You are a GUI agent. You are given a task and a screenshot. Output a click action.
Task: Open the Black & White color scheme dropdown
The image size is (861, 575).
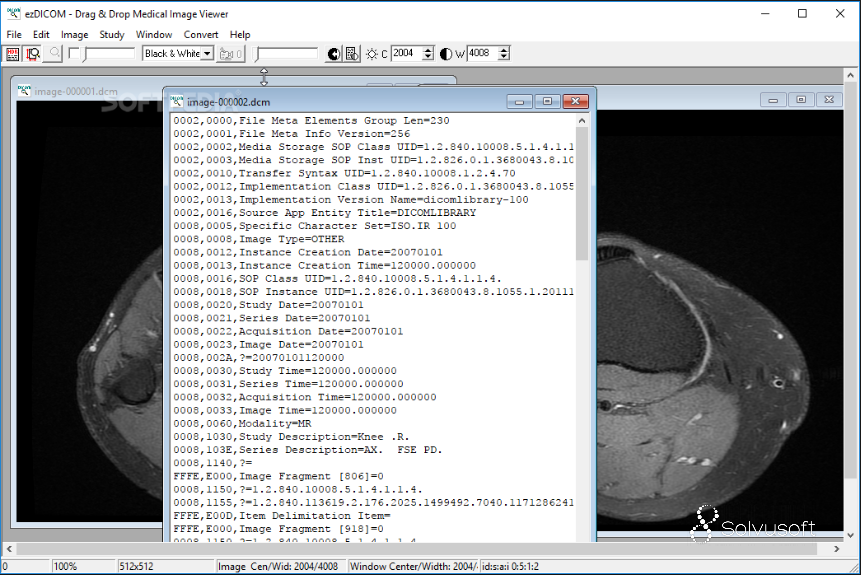178,54
